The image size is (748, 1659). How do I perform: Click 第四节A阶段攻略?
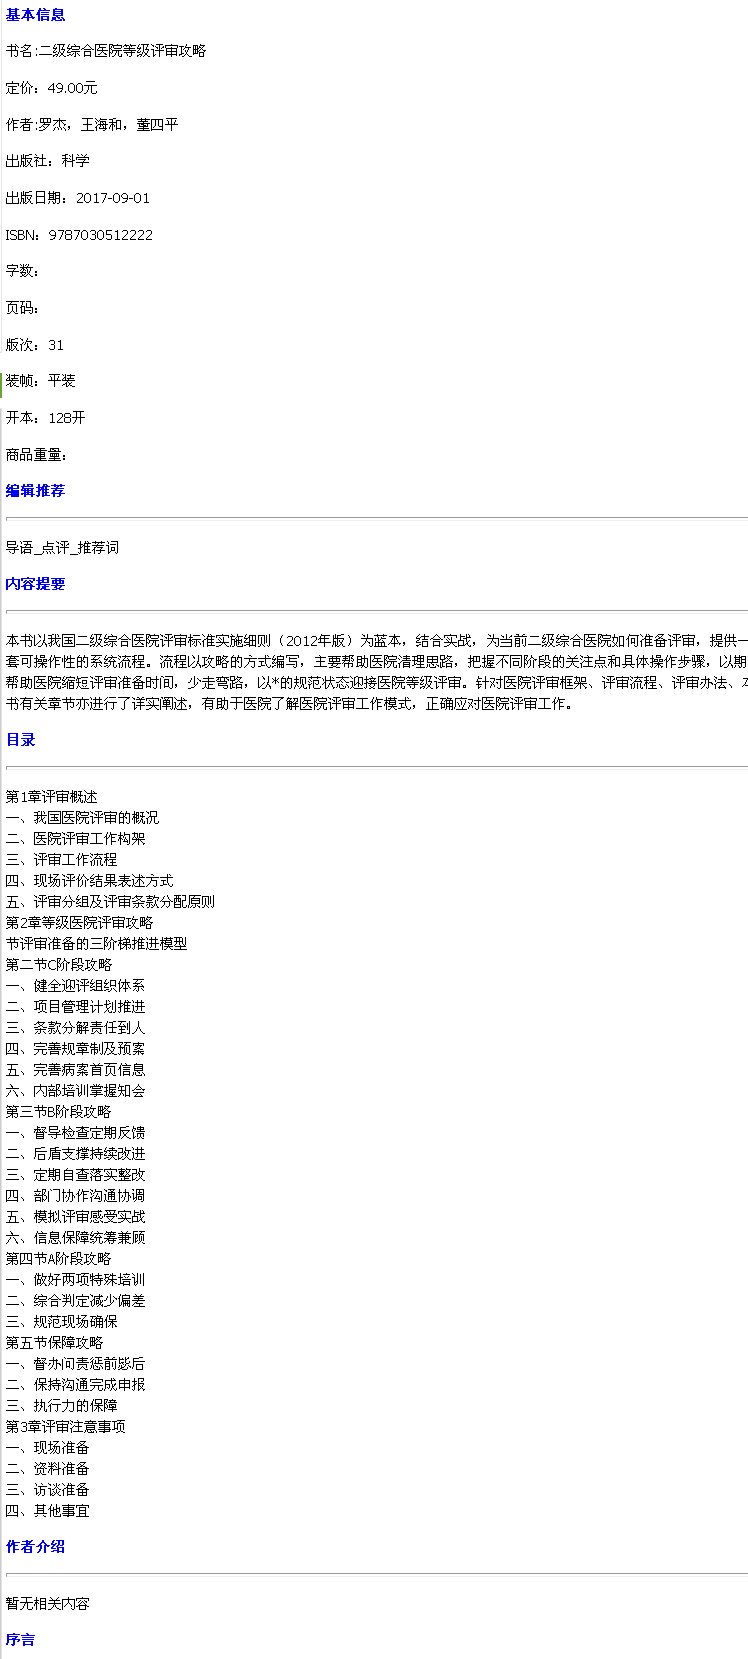[x=59, y=1259]
